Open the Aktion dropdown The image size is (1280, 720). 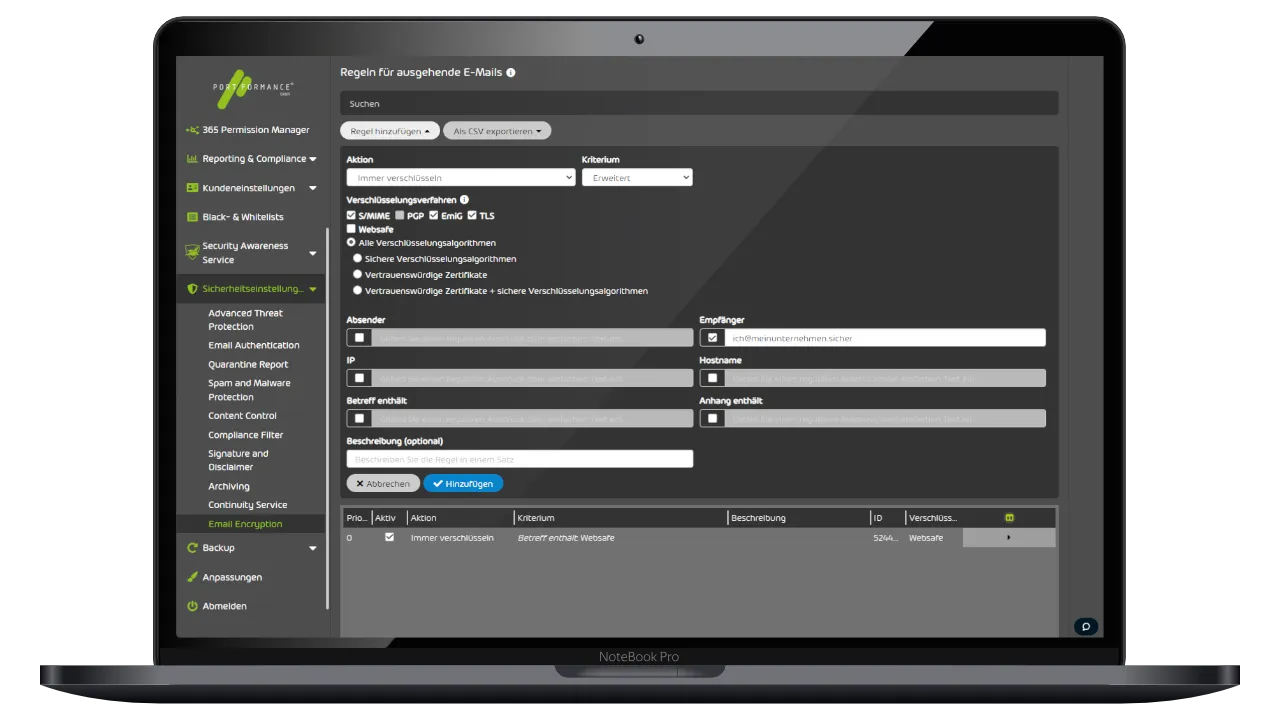pos(460,177)
